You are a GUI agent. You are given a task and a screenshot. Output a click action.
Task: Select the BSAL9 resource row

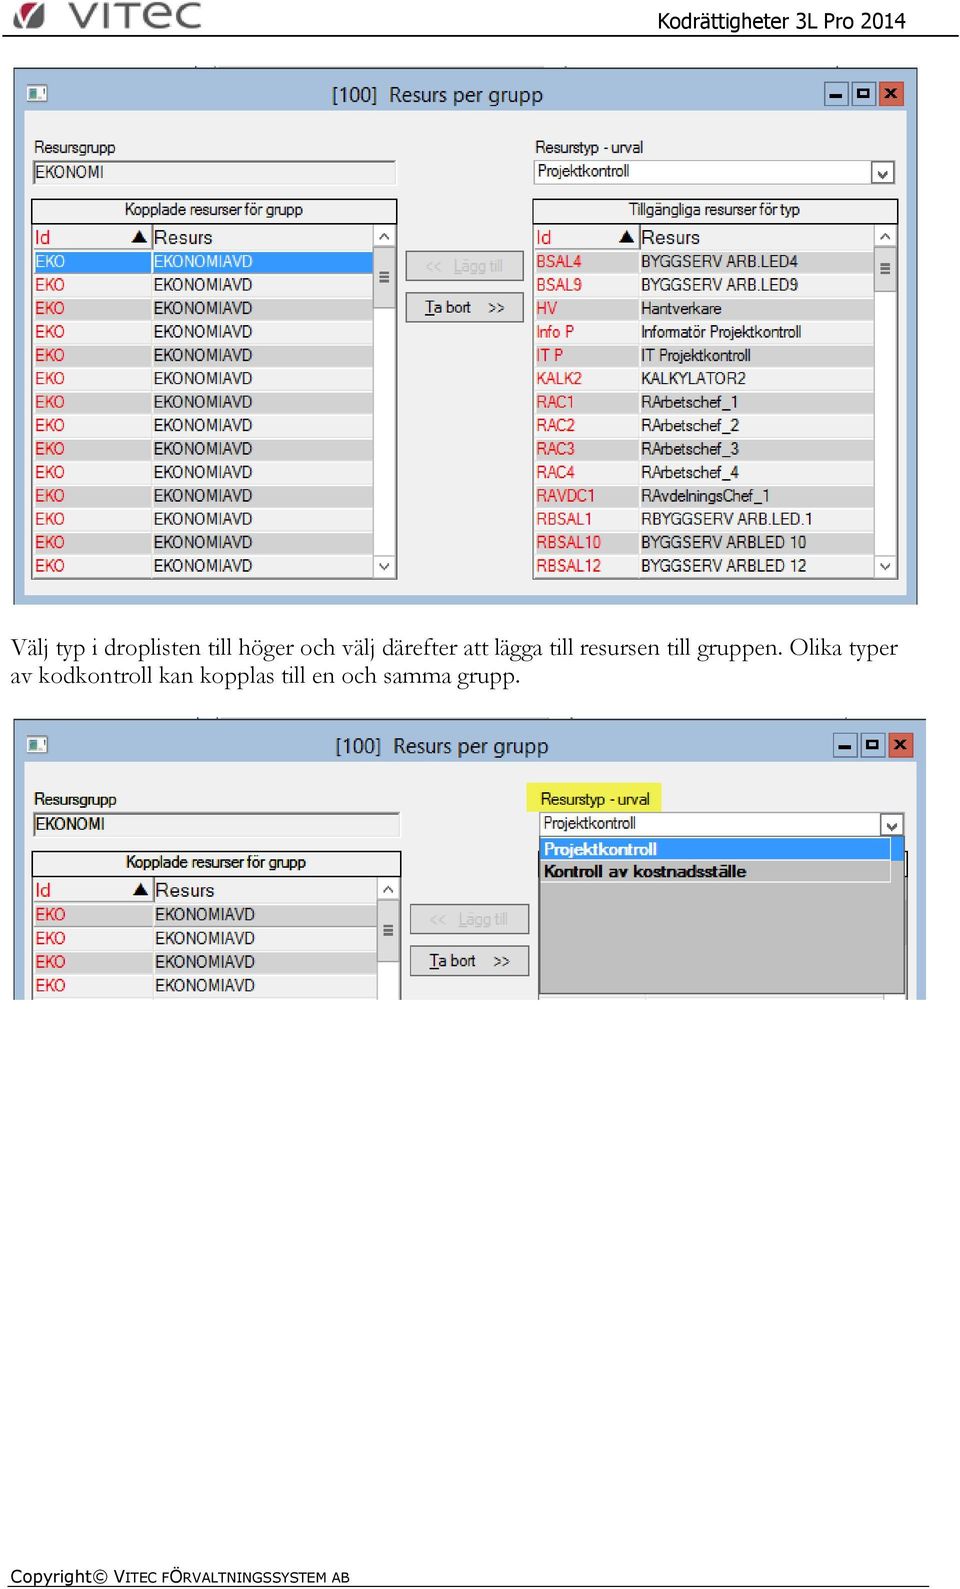704,285
